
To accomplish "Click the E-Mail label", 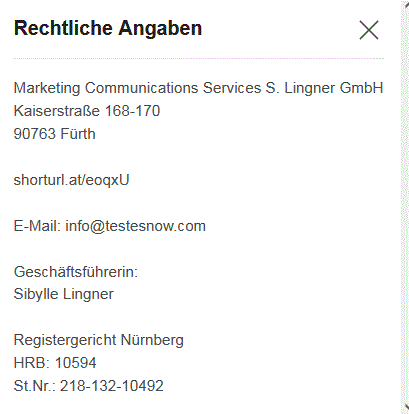I will pyautogui.click(x=37, y=226).
